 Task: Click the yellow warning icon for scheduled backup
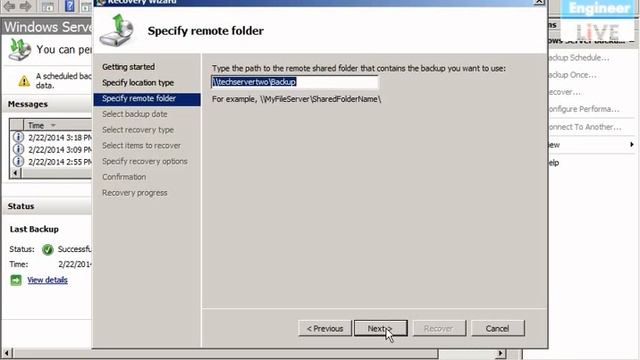pyautogui.click(x=24, y=81)
